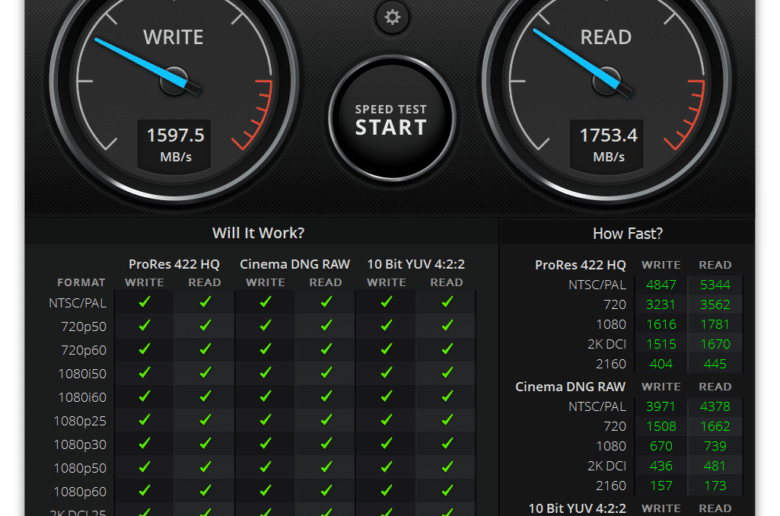This screenshot has height=516, width=780.
Task: Click the 1080p60 row label
Action: [x=80, y=492]
